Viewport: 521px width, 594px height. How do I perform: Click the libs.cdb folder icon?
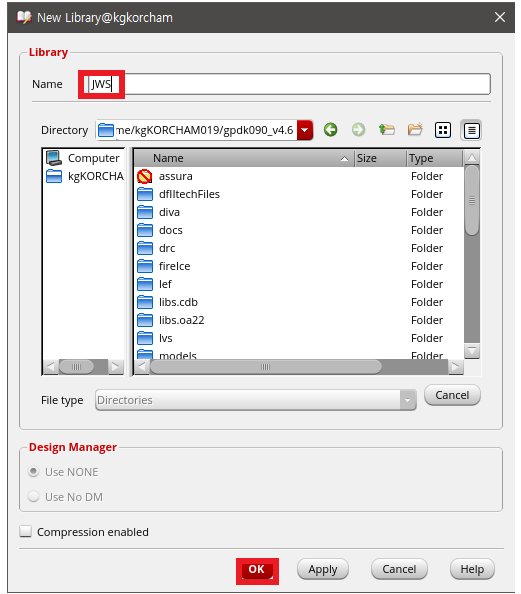point(145,302)
